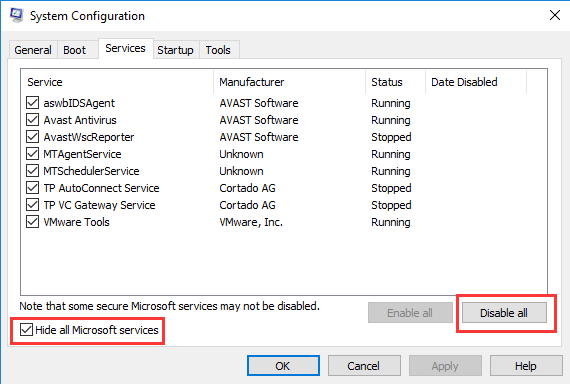570x384 pixels.
Task: Click the Apply button
Action: pyautogui.click(x=445, y=365)
